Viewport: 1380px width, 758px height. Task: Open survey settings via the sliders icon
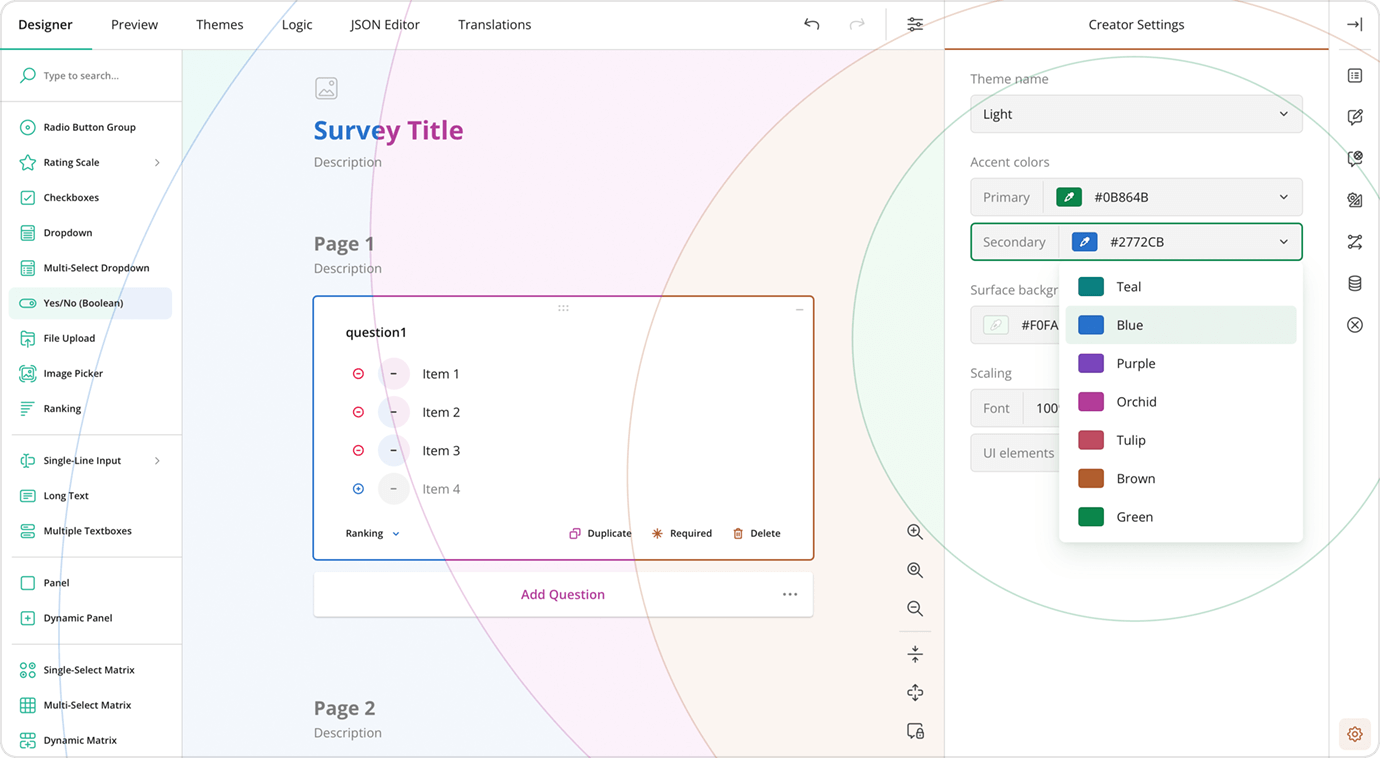914,23
